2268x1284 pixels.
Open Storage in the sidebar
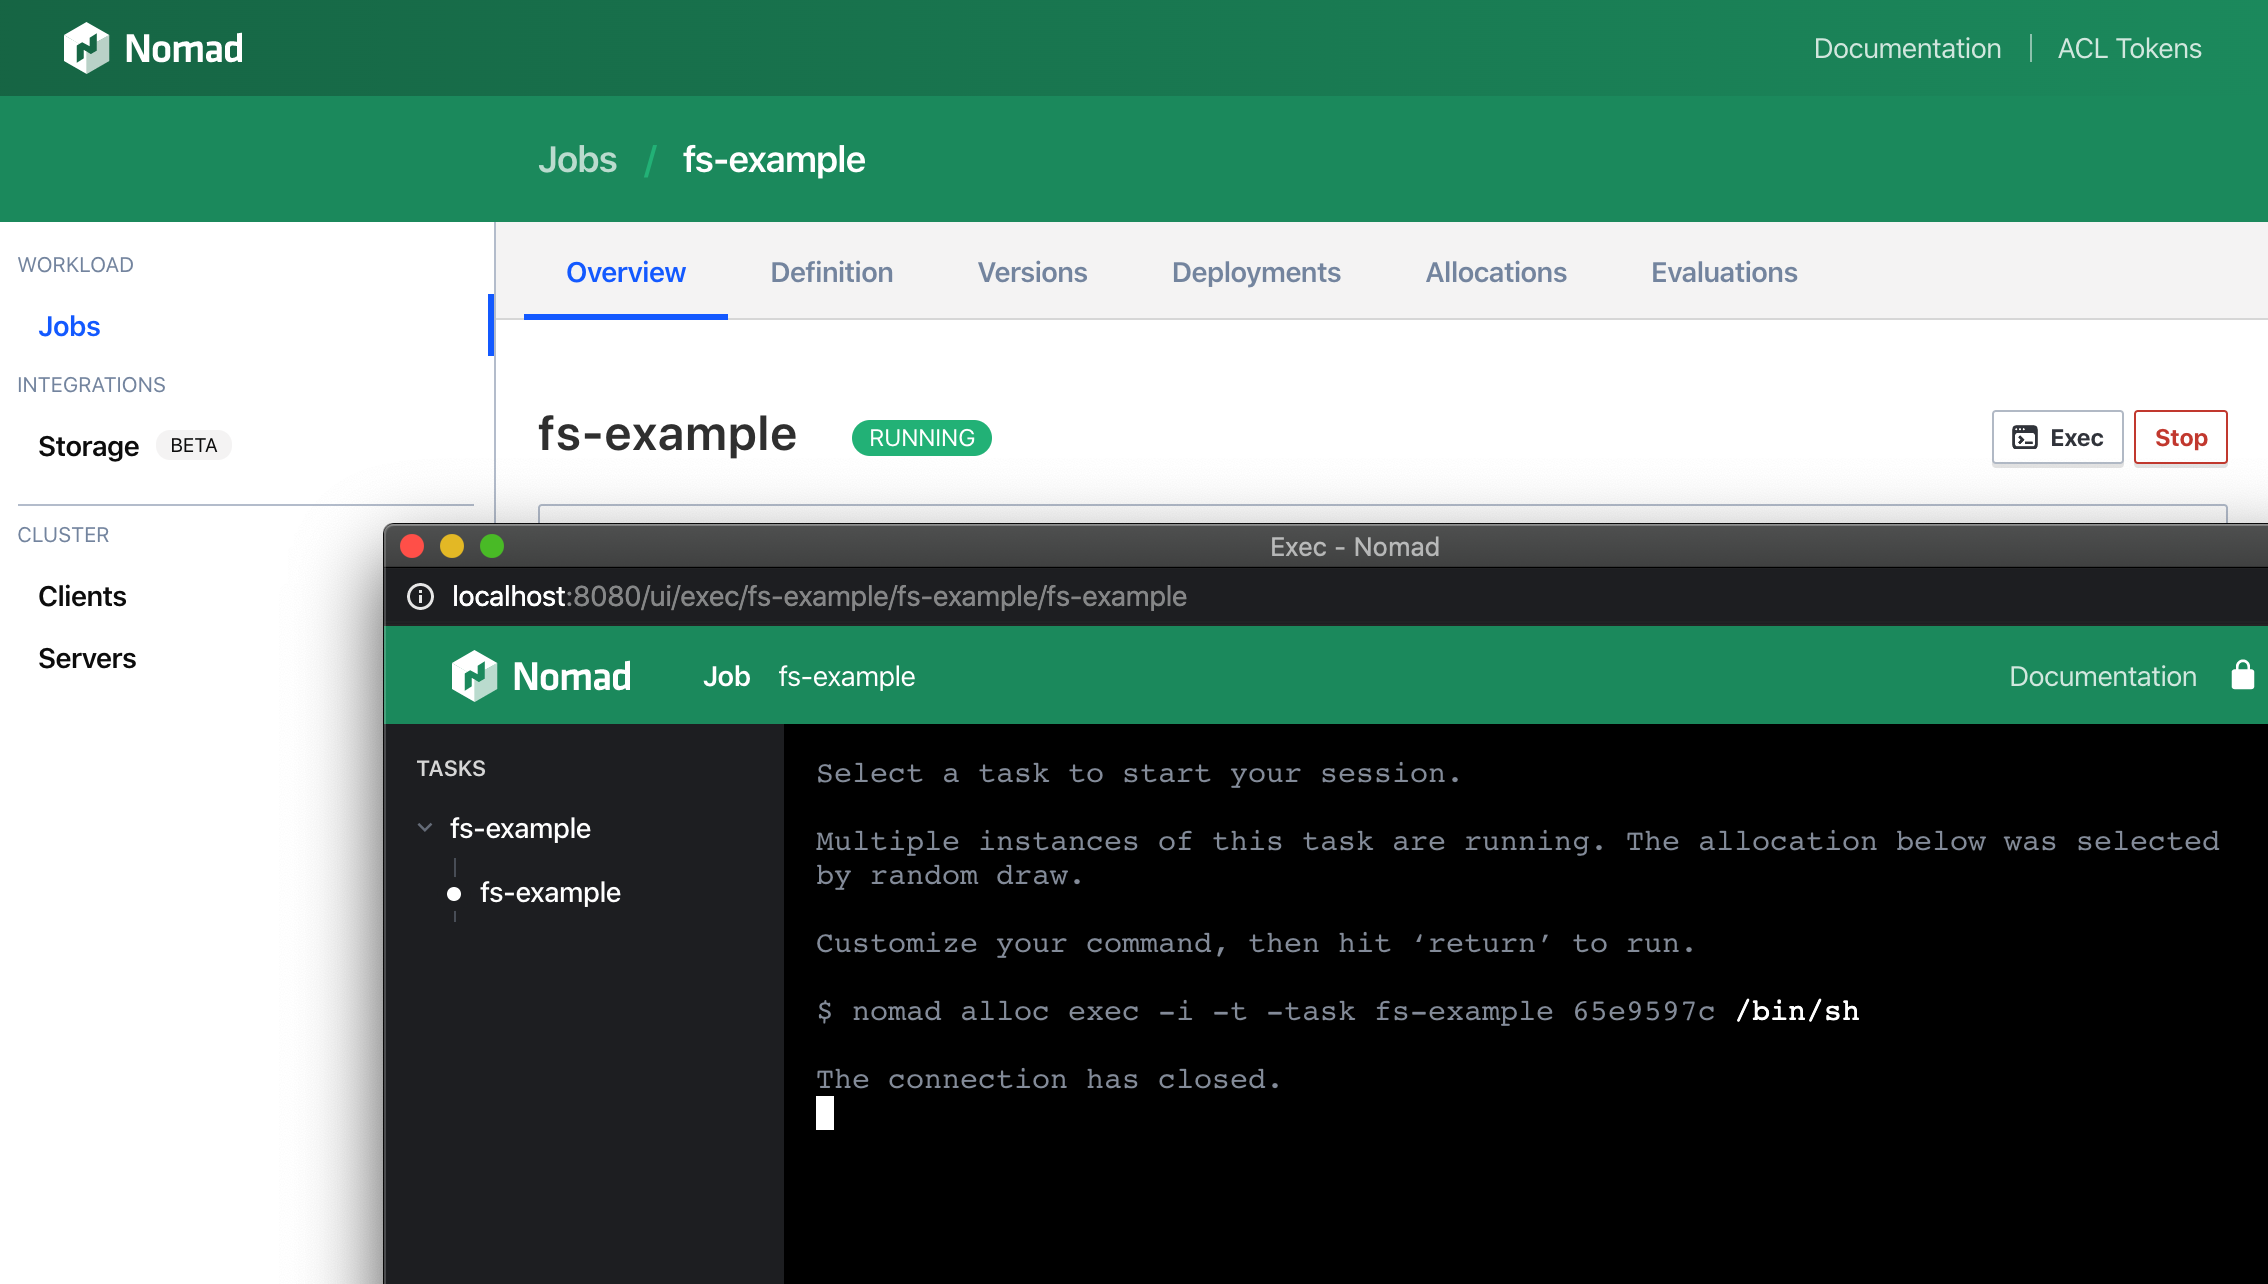88,446
